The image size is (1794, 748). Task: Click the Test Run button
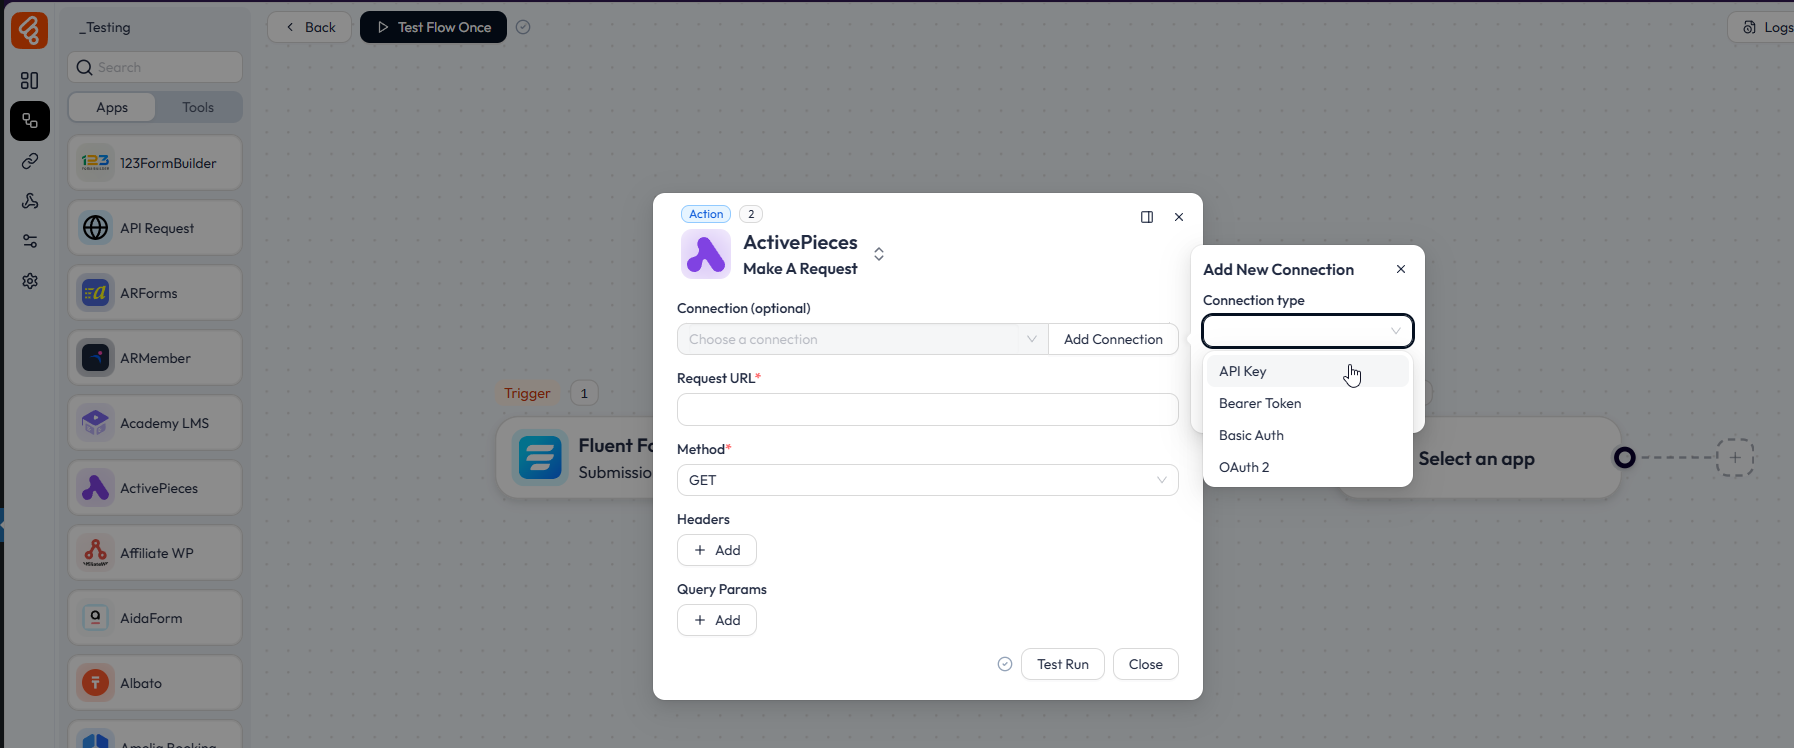[x=1063, y=664]
